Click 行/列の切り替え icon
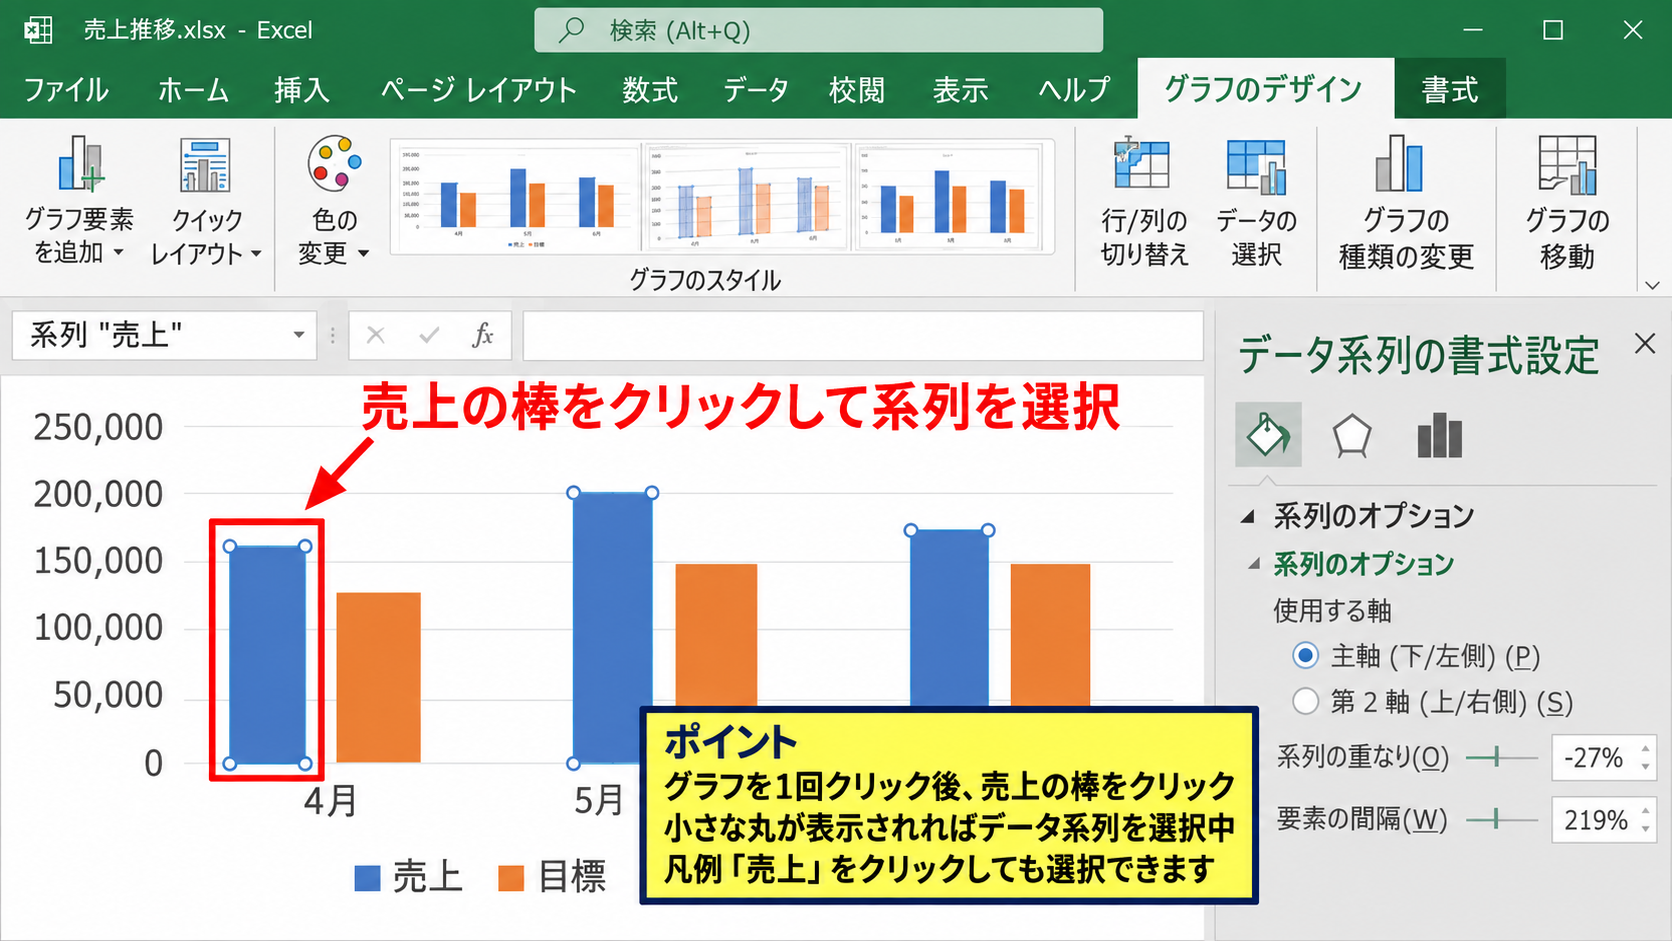Viewport: 1672px width, 941px height. click(x=1143, y=165)
